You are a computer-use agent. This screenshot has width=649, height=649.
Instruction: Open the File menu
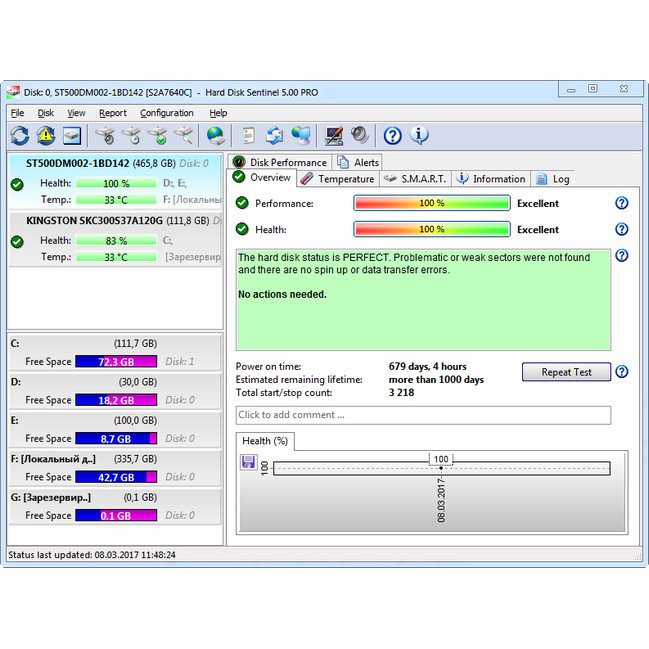pos(17,113)
